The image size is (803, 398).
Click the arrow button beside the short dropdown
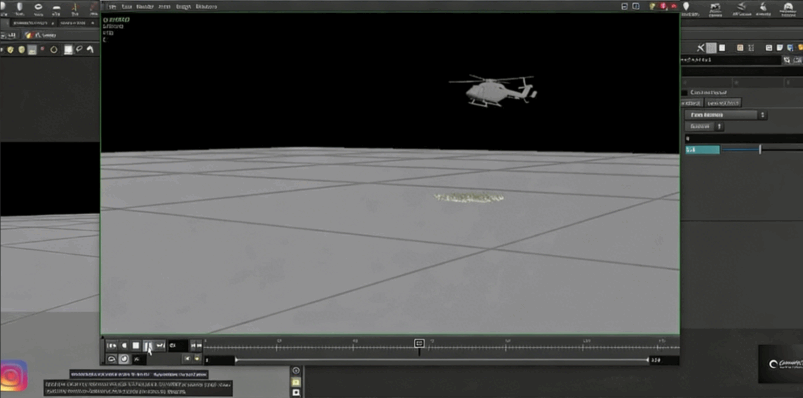point(719,127)
